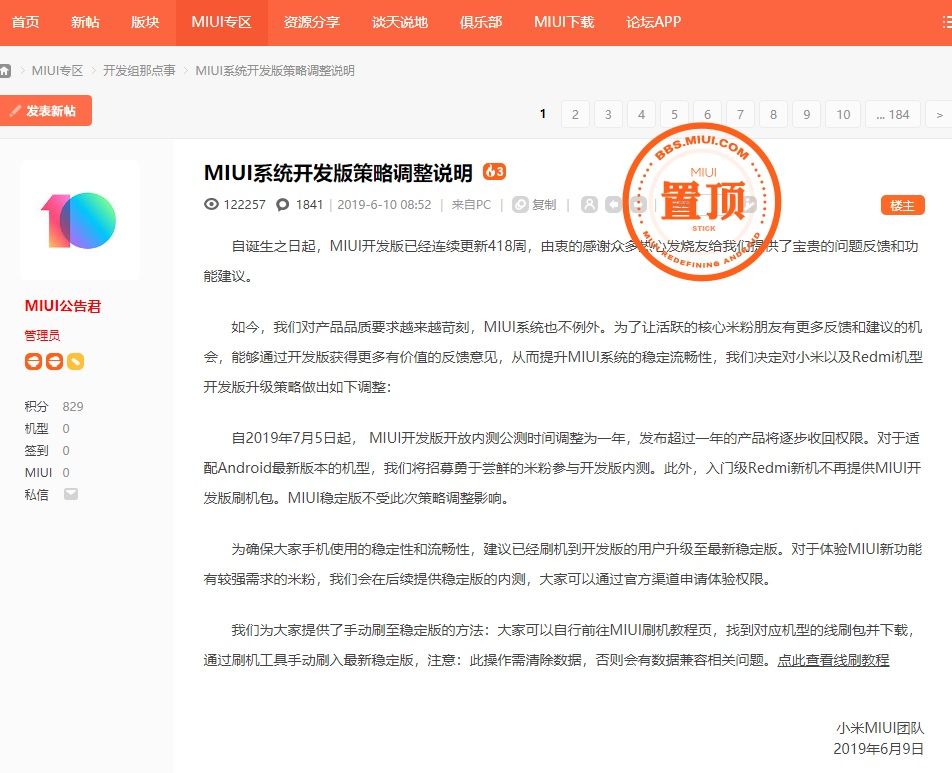The width and height of the screenshot is (952, 773).
Task: Click the view count 122257
Action: point(244,205)
